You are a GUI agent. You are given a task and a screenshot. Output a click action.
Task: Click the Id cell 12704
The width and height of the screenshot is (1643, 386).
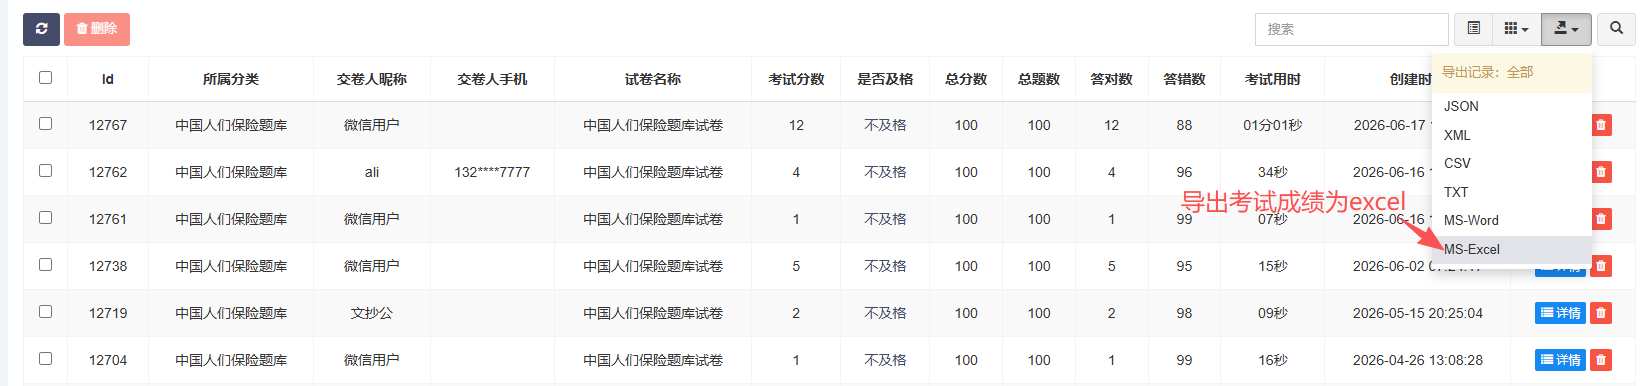click(108, 360)
